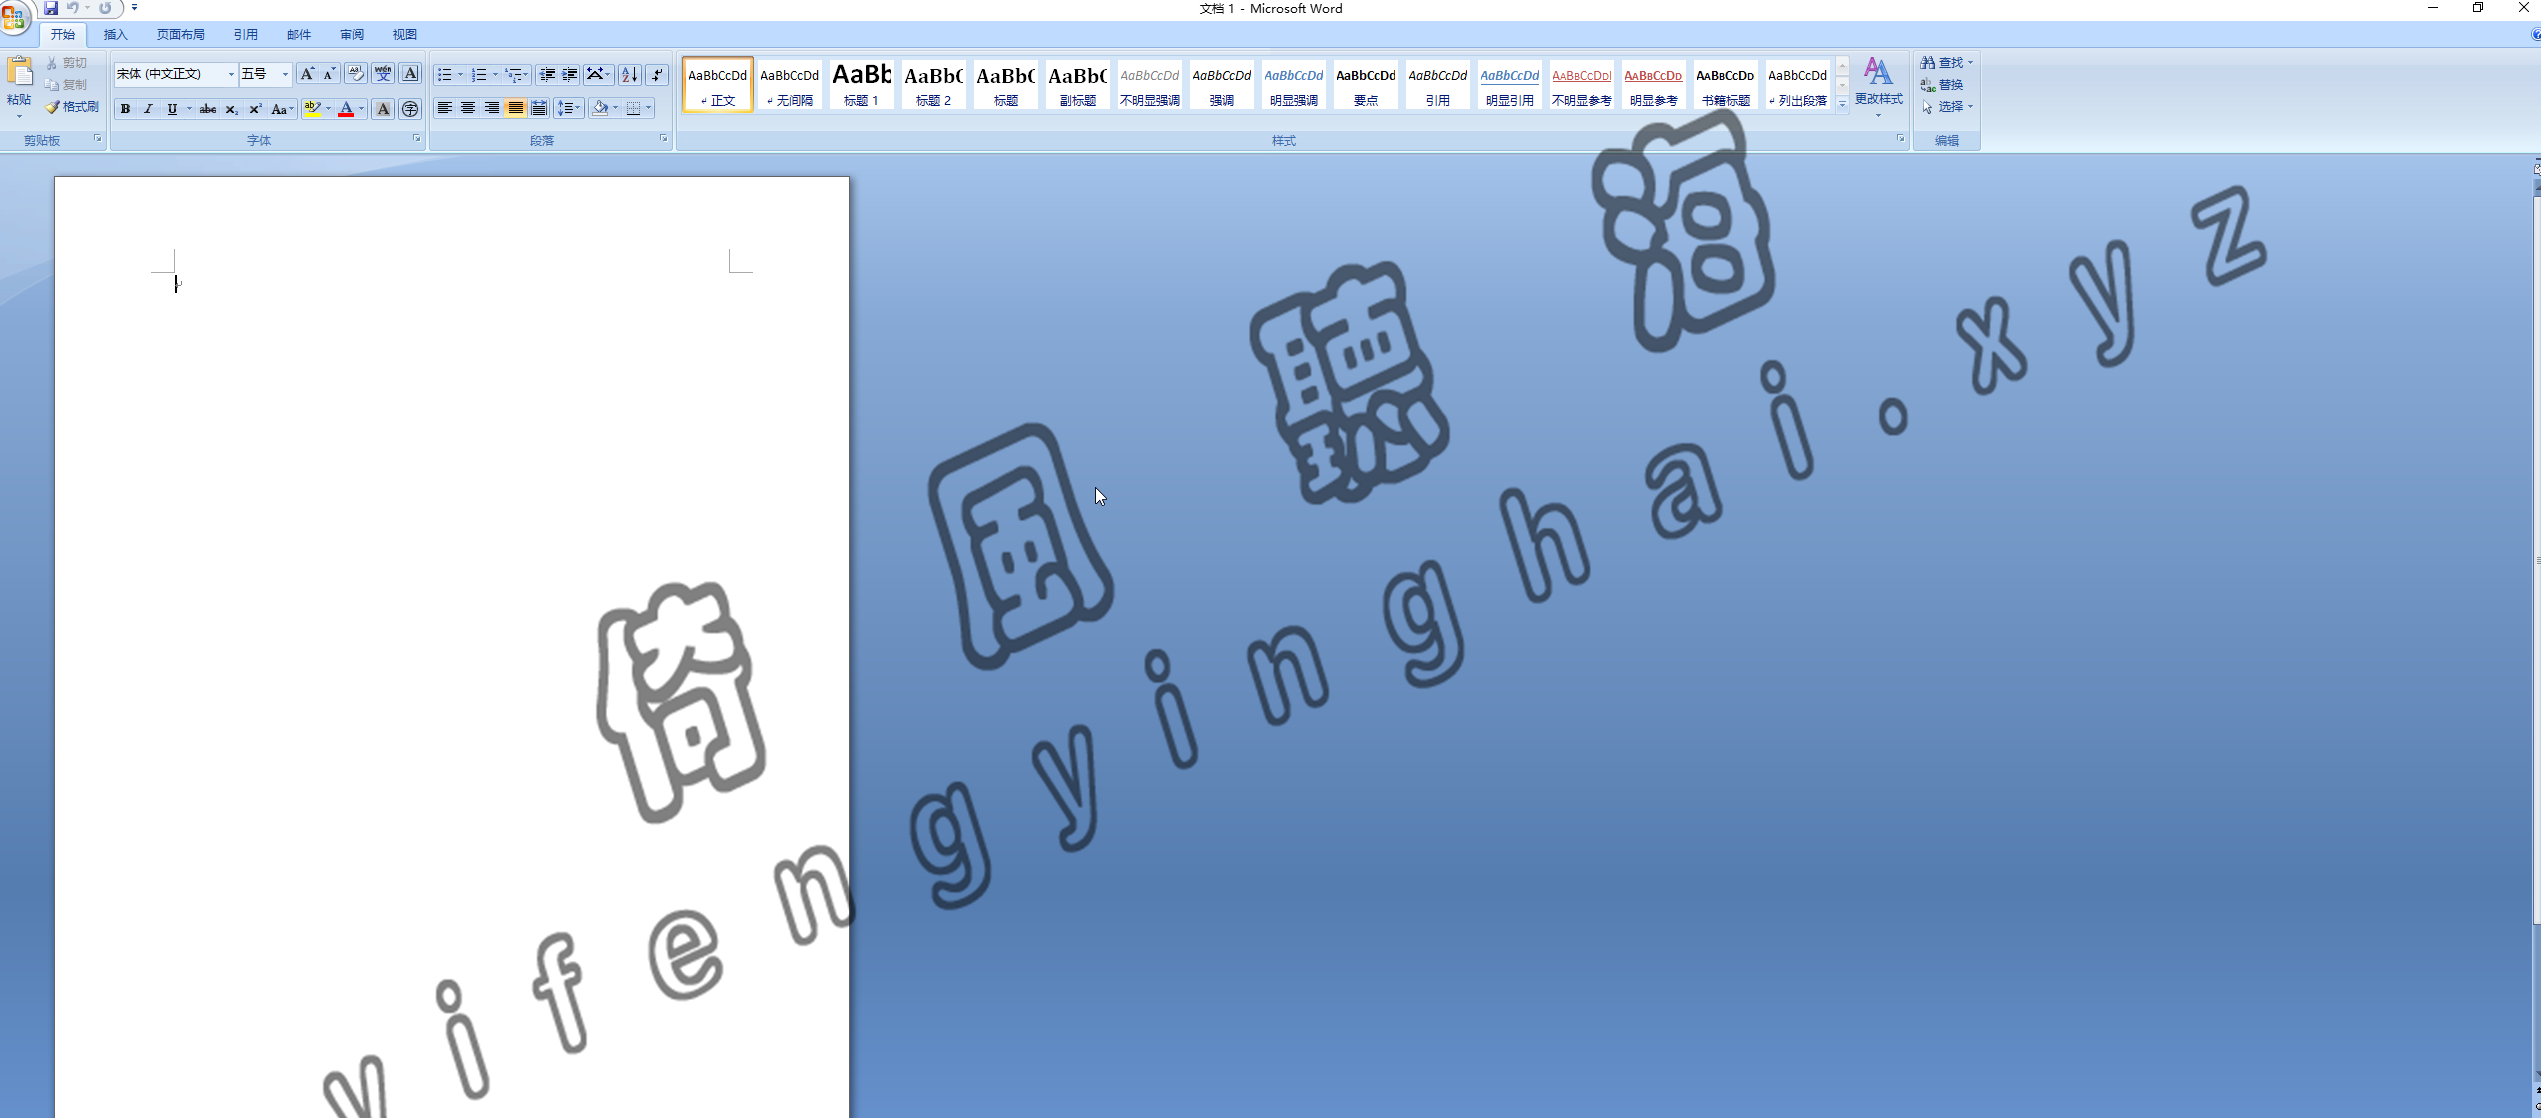2541x1118 pixels.
Task: Expand the line spacing menu
Action: 568,109
